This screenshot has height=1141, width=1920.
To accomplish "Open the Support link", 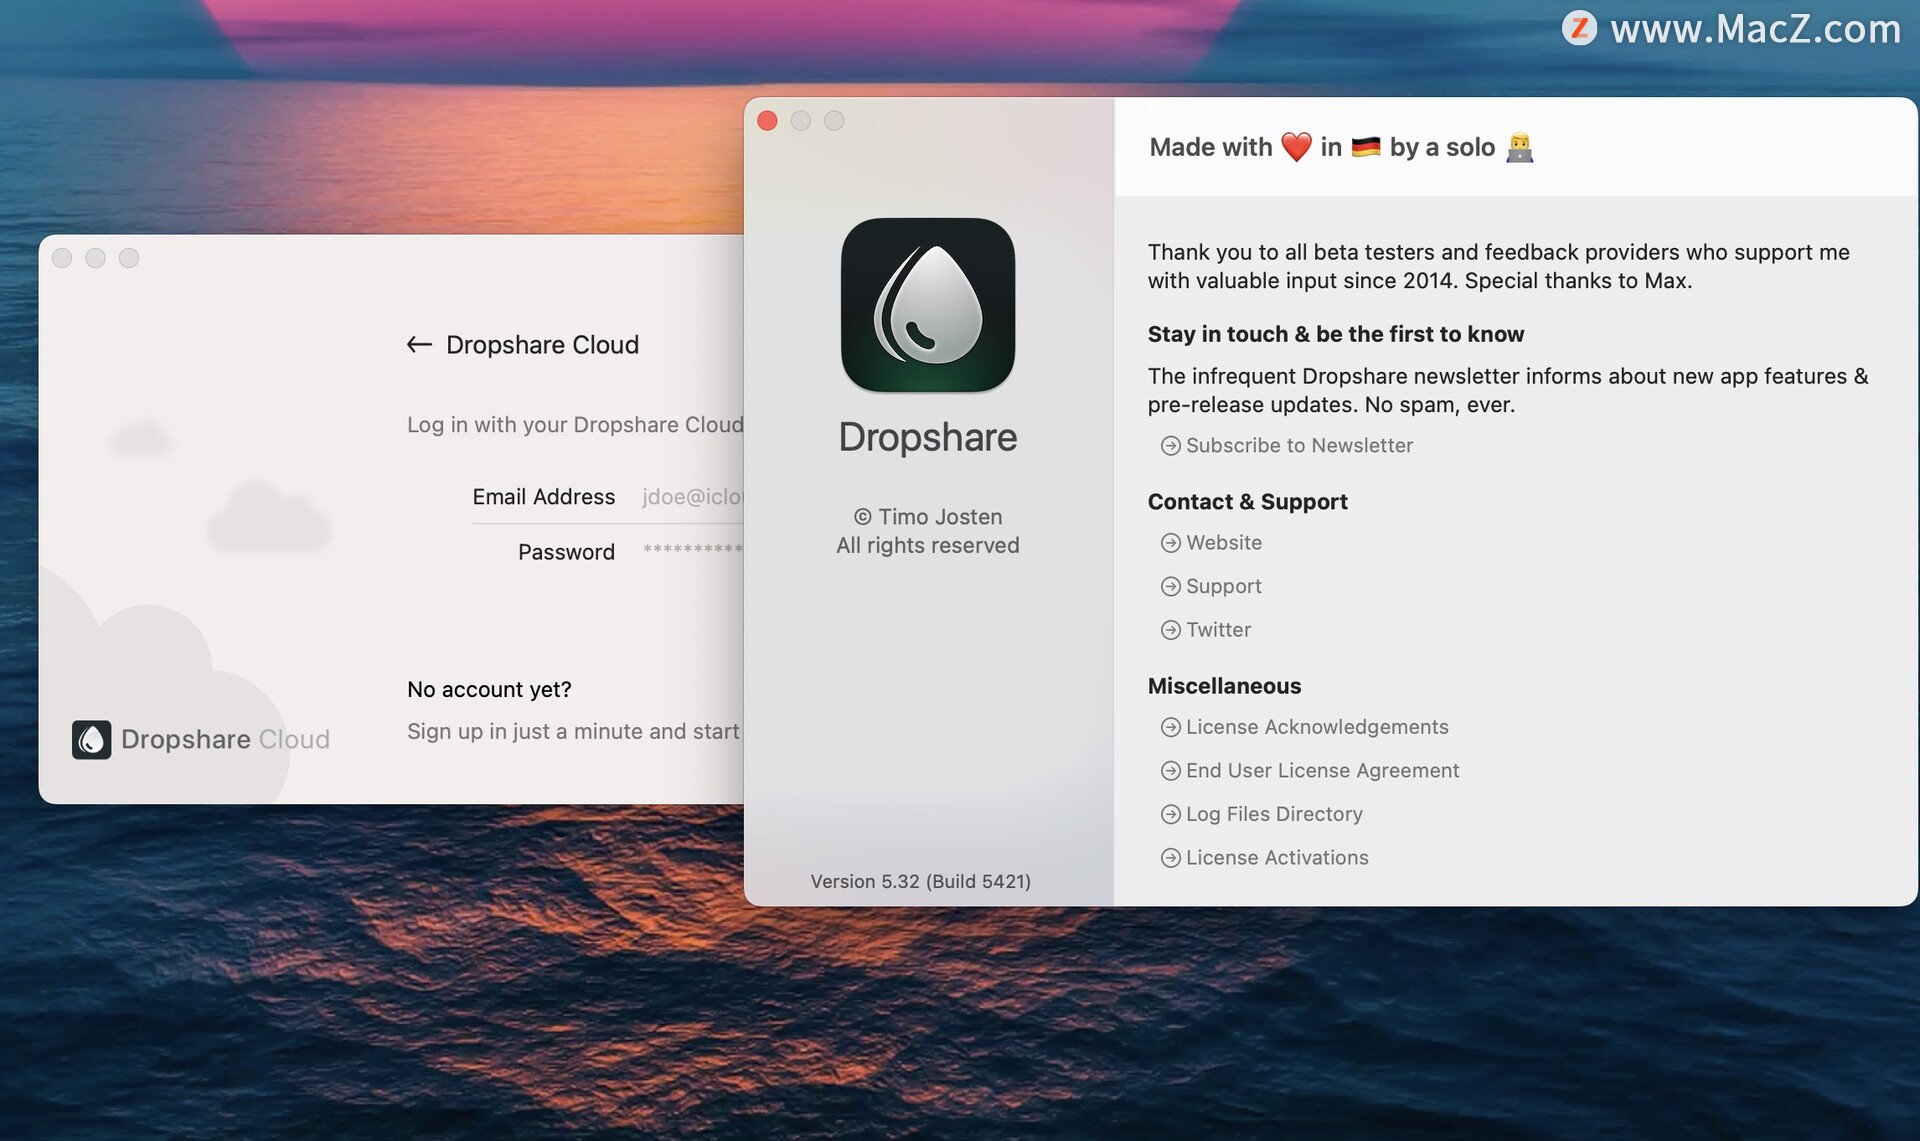I will (x=1223, y=587).
